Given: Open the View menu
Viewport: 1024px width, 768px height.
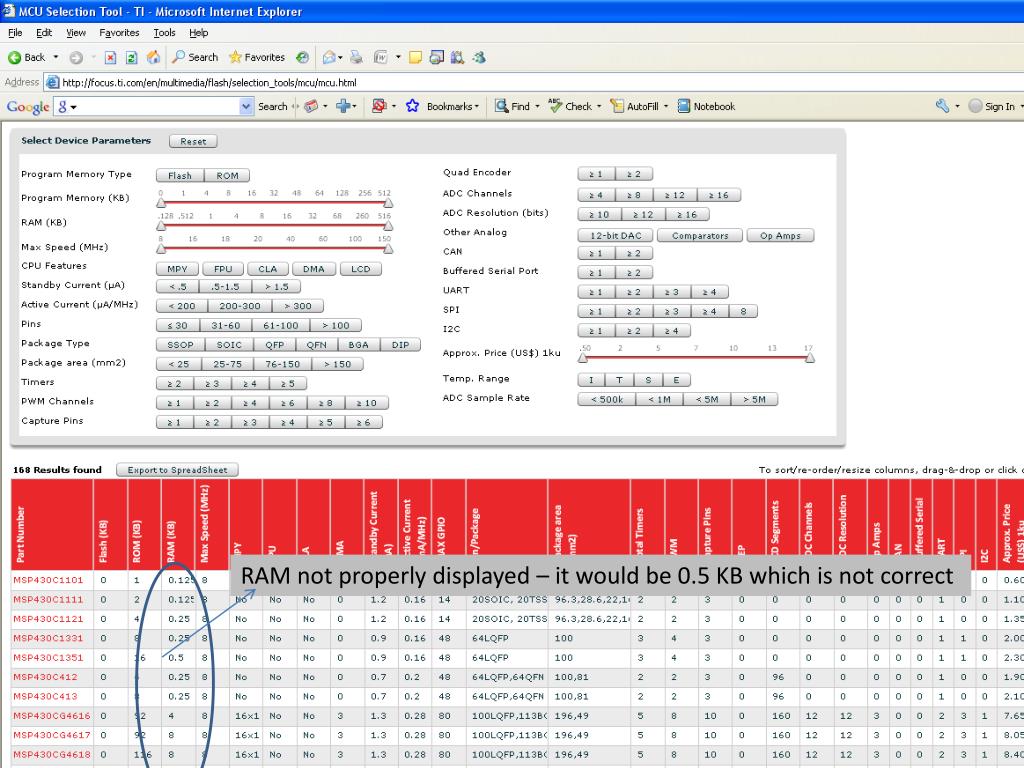Looking at the screenshot, I should 76,33.
